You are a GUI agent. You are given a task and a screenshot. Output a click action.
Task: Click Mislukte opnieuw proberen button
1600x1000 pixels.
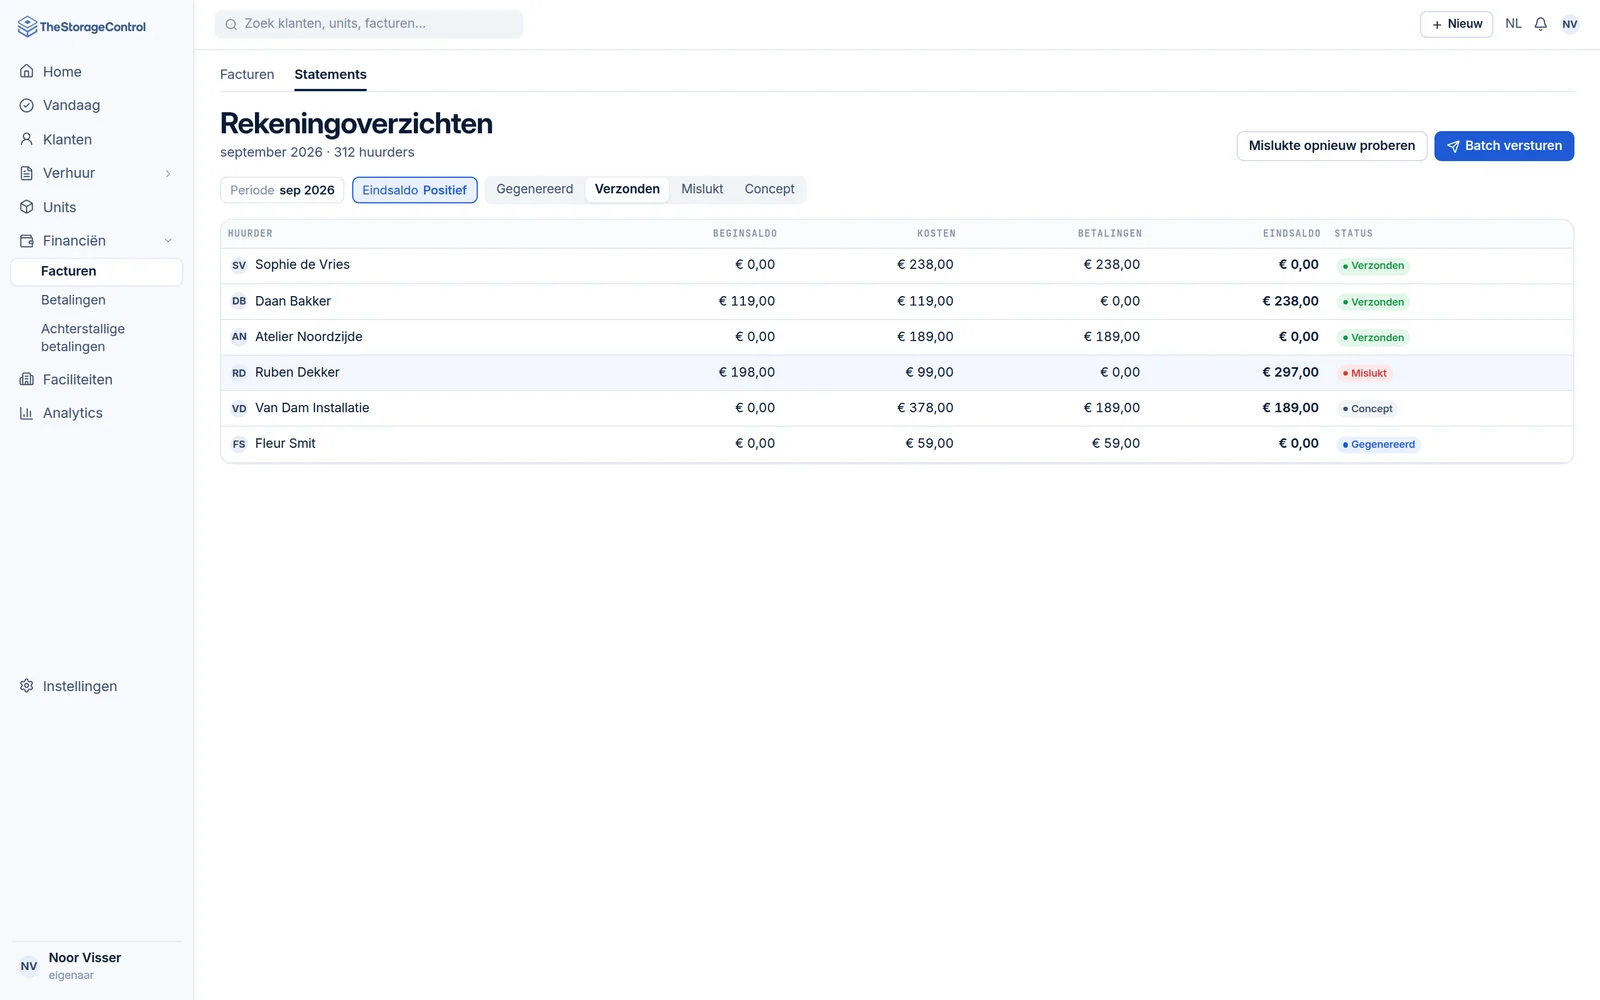(1332, 146)
